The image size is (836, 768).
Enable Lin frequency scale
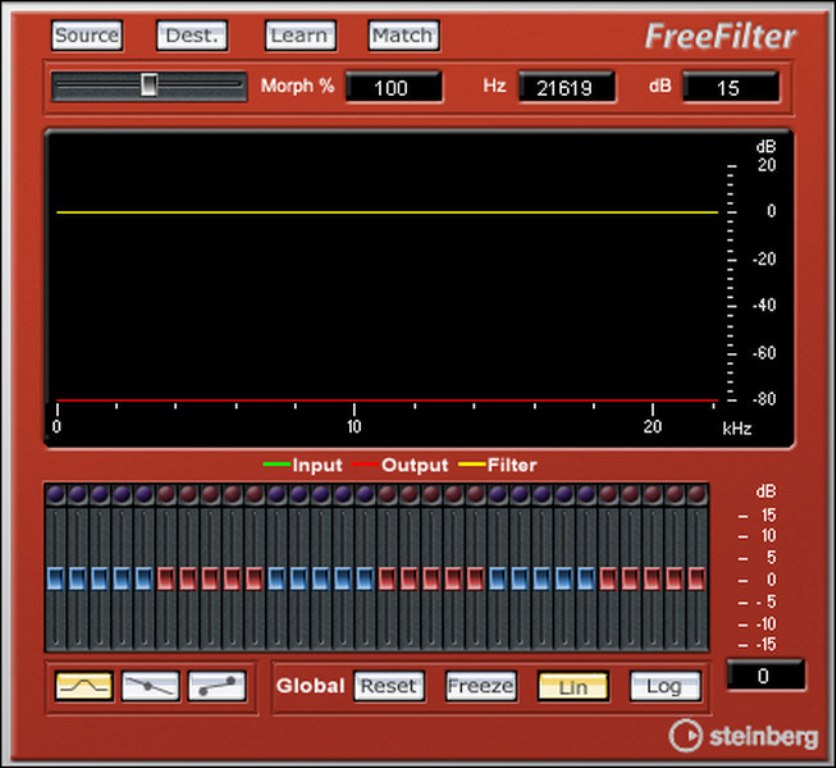click(x=573, y=686)
